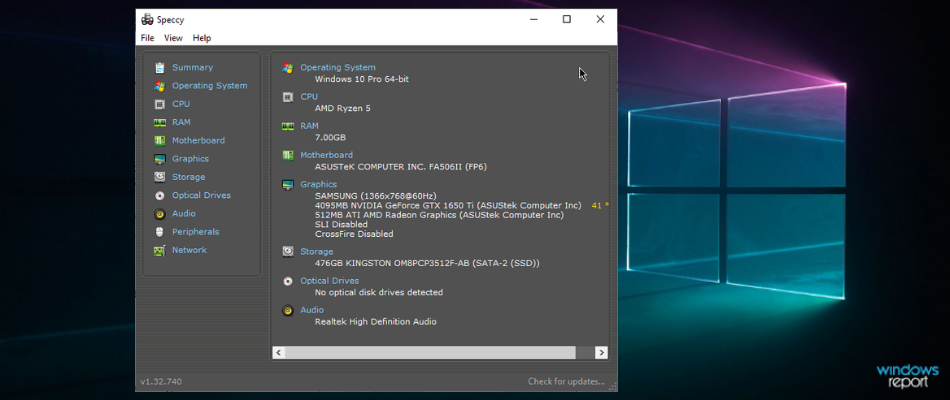The width and height of the screenshot is (950, 400).
Task: Click the Network card icon in sidebar
Action: (159, 250)
